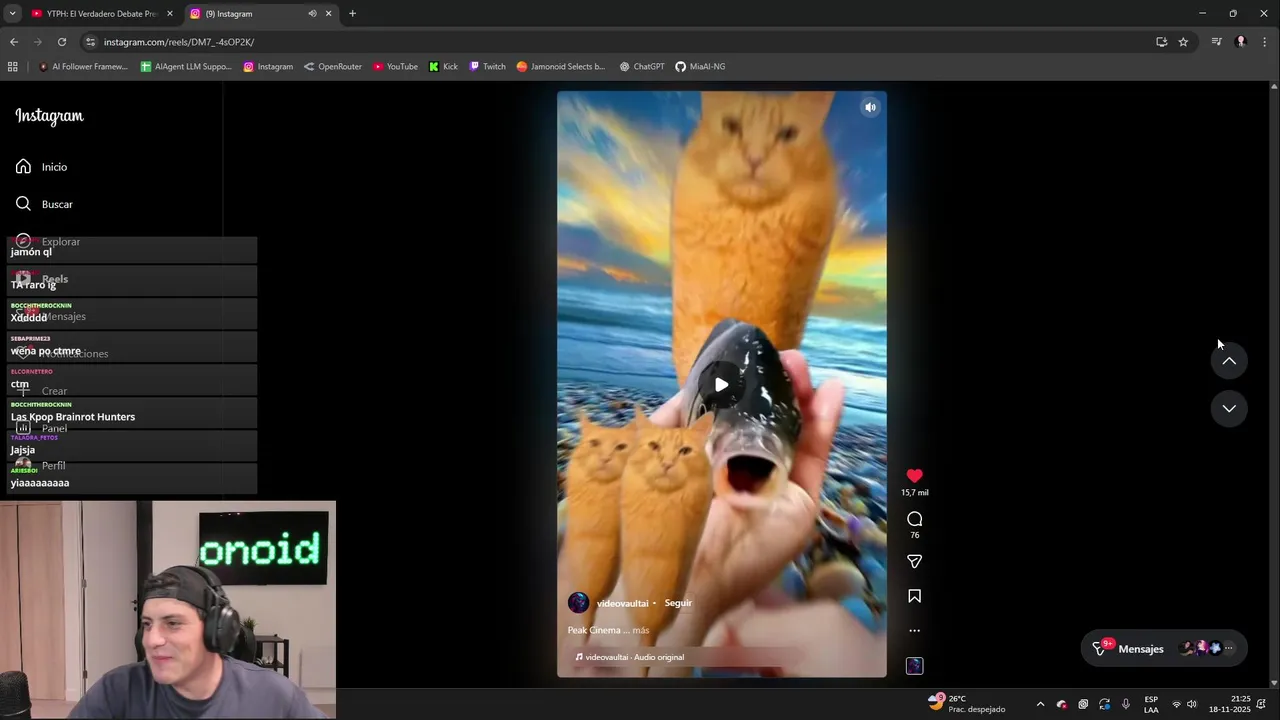
Task: Expand the caption with 'más'
Action: tap(641, 630)
